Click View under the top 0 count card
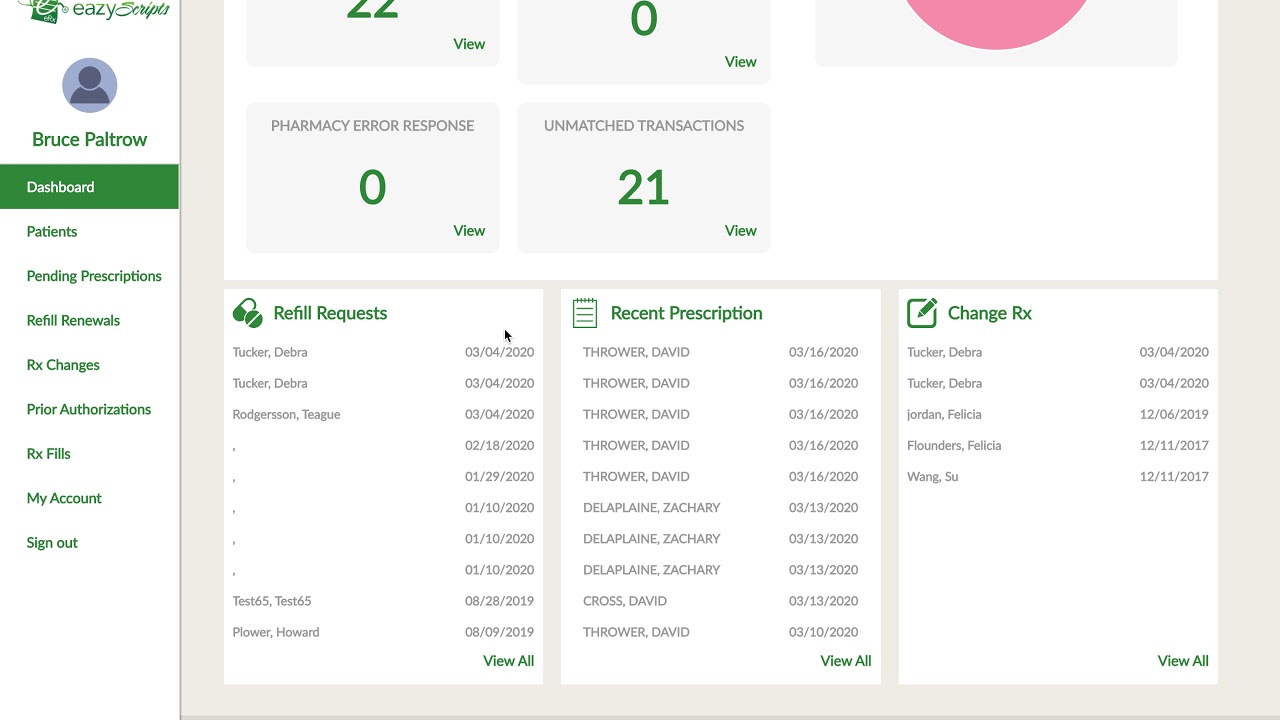 pos(740,62)
